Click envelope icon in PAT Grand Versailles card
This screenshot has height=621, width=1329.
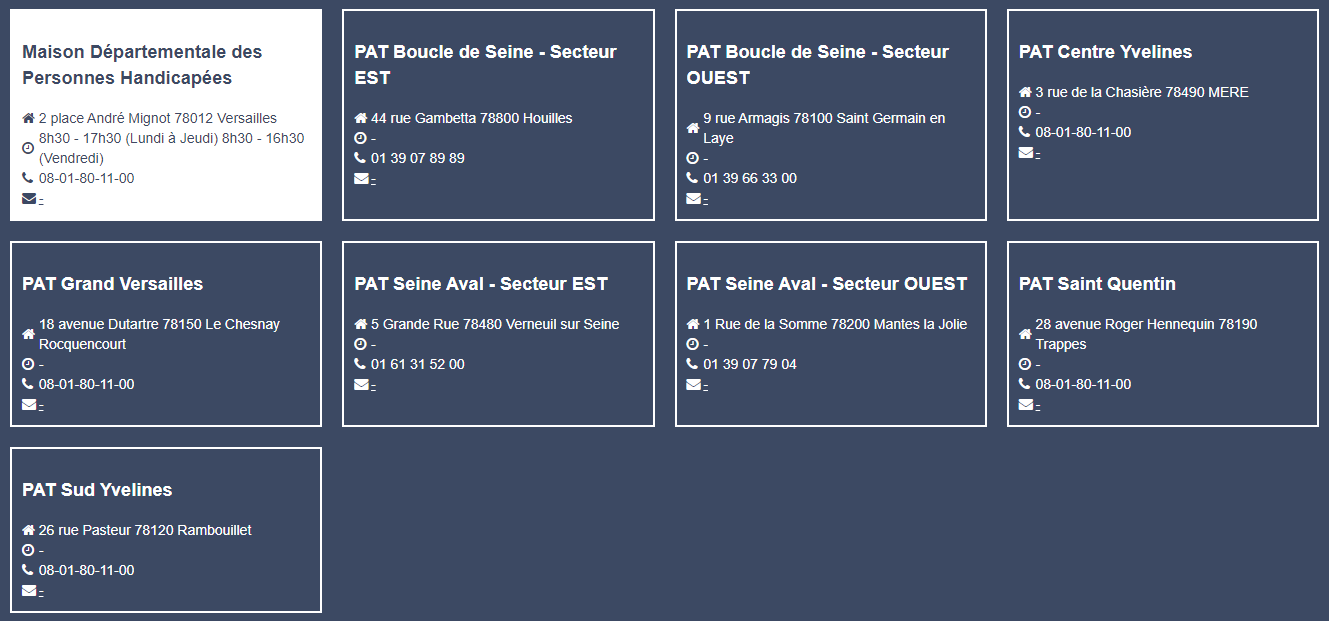29,405
